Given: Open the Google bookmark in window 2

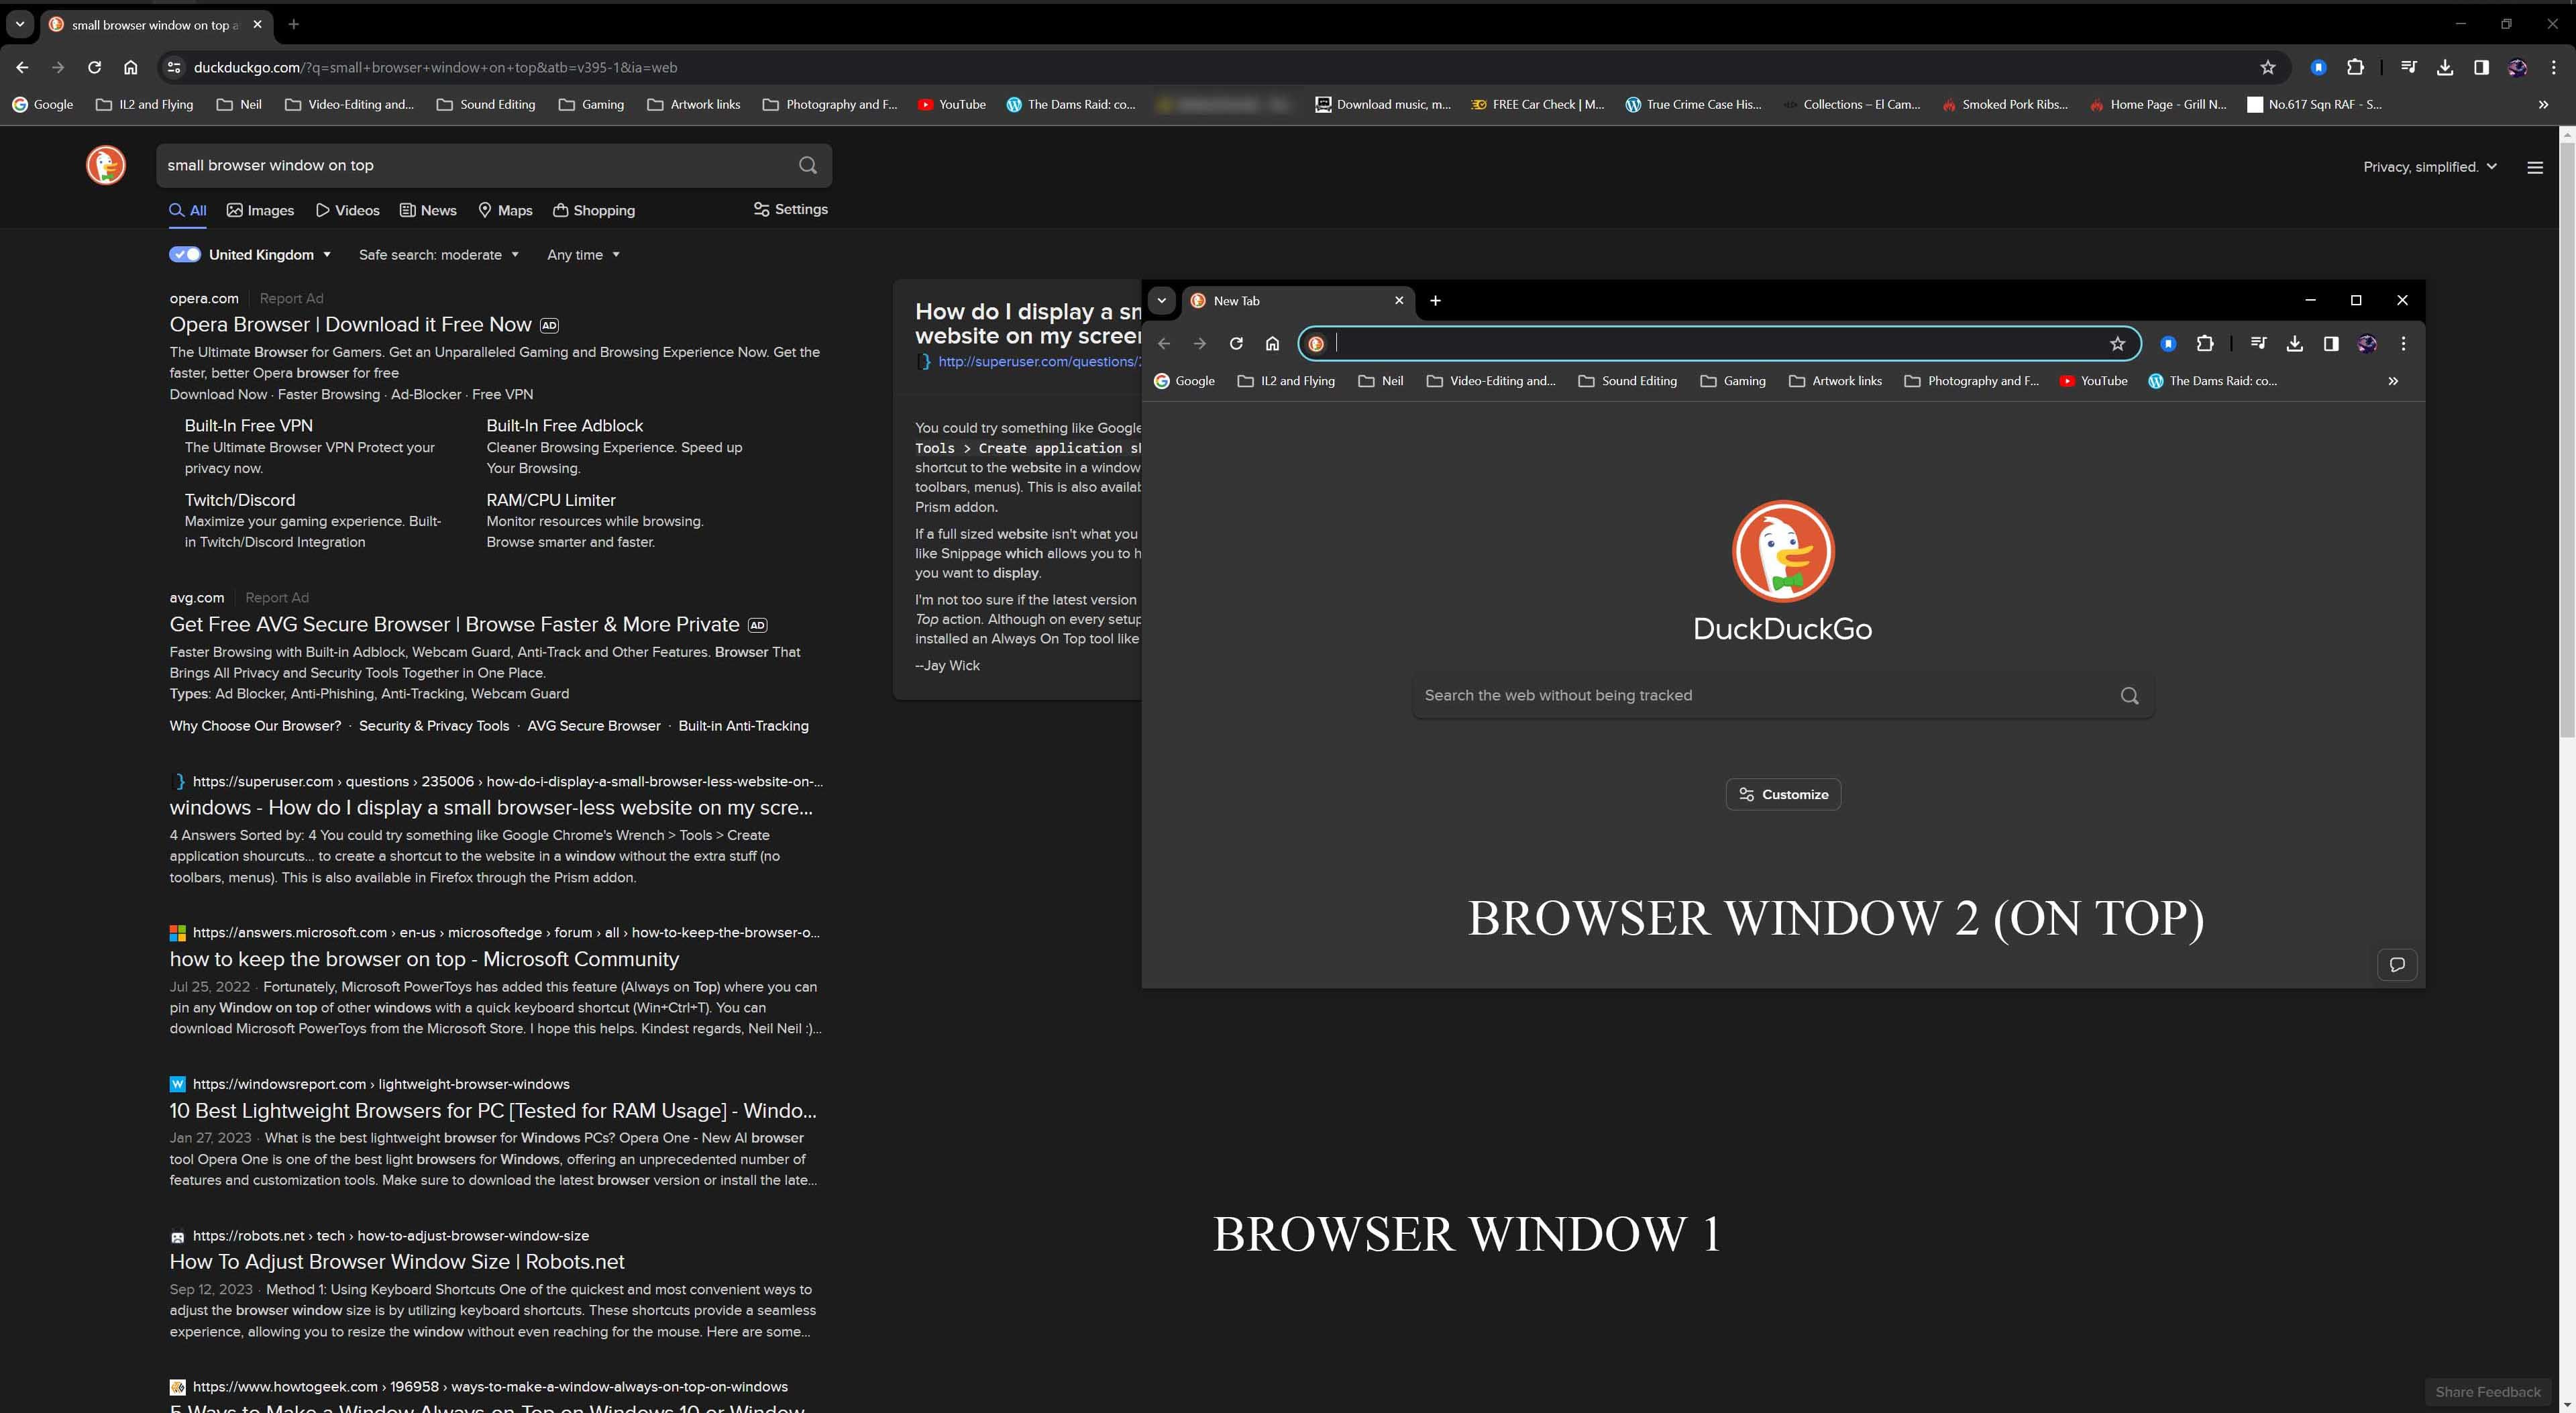Looking at the screenshot, I should click(x=1185, y=380).
